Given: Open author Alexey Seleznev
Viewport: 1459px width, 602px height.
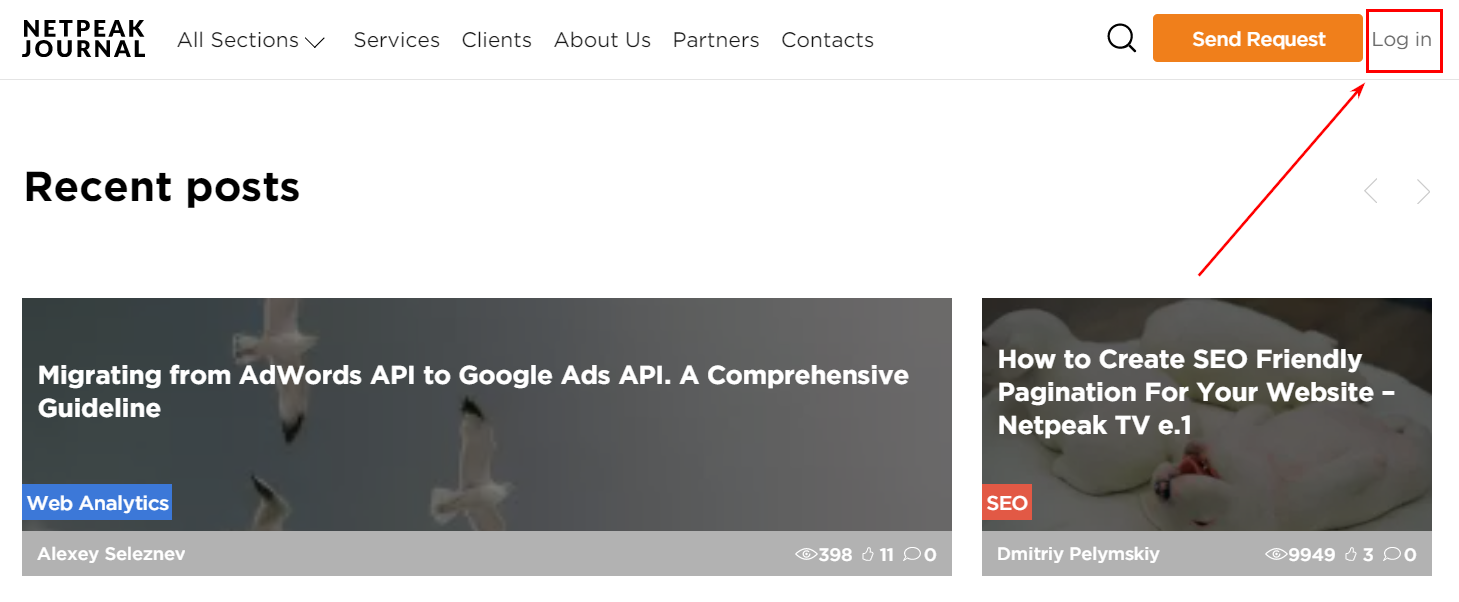Looking at the screenshot, I should 111,554.
